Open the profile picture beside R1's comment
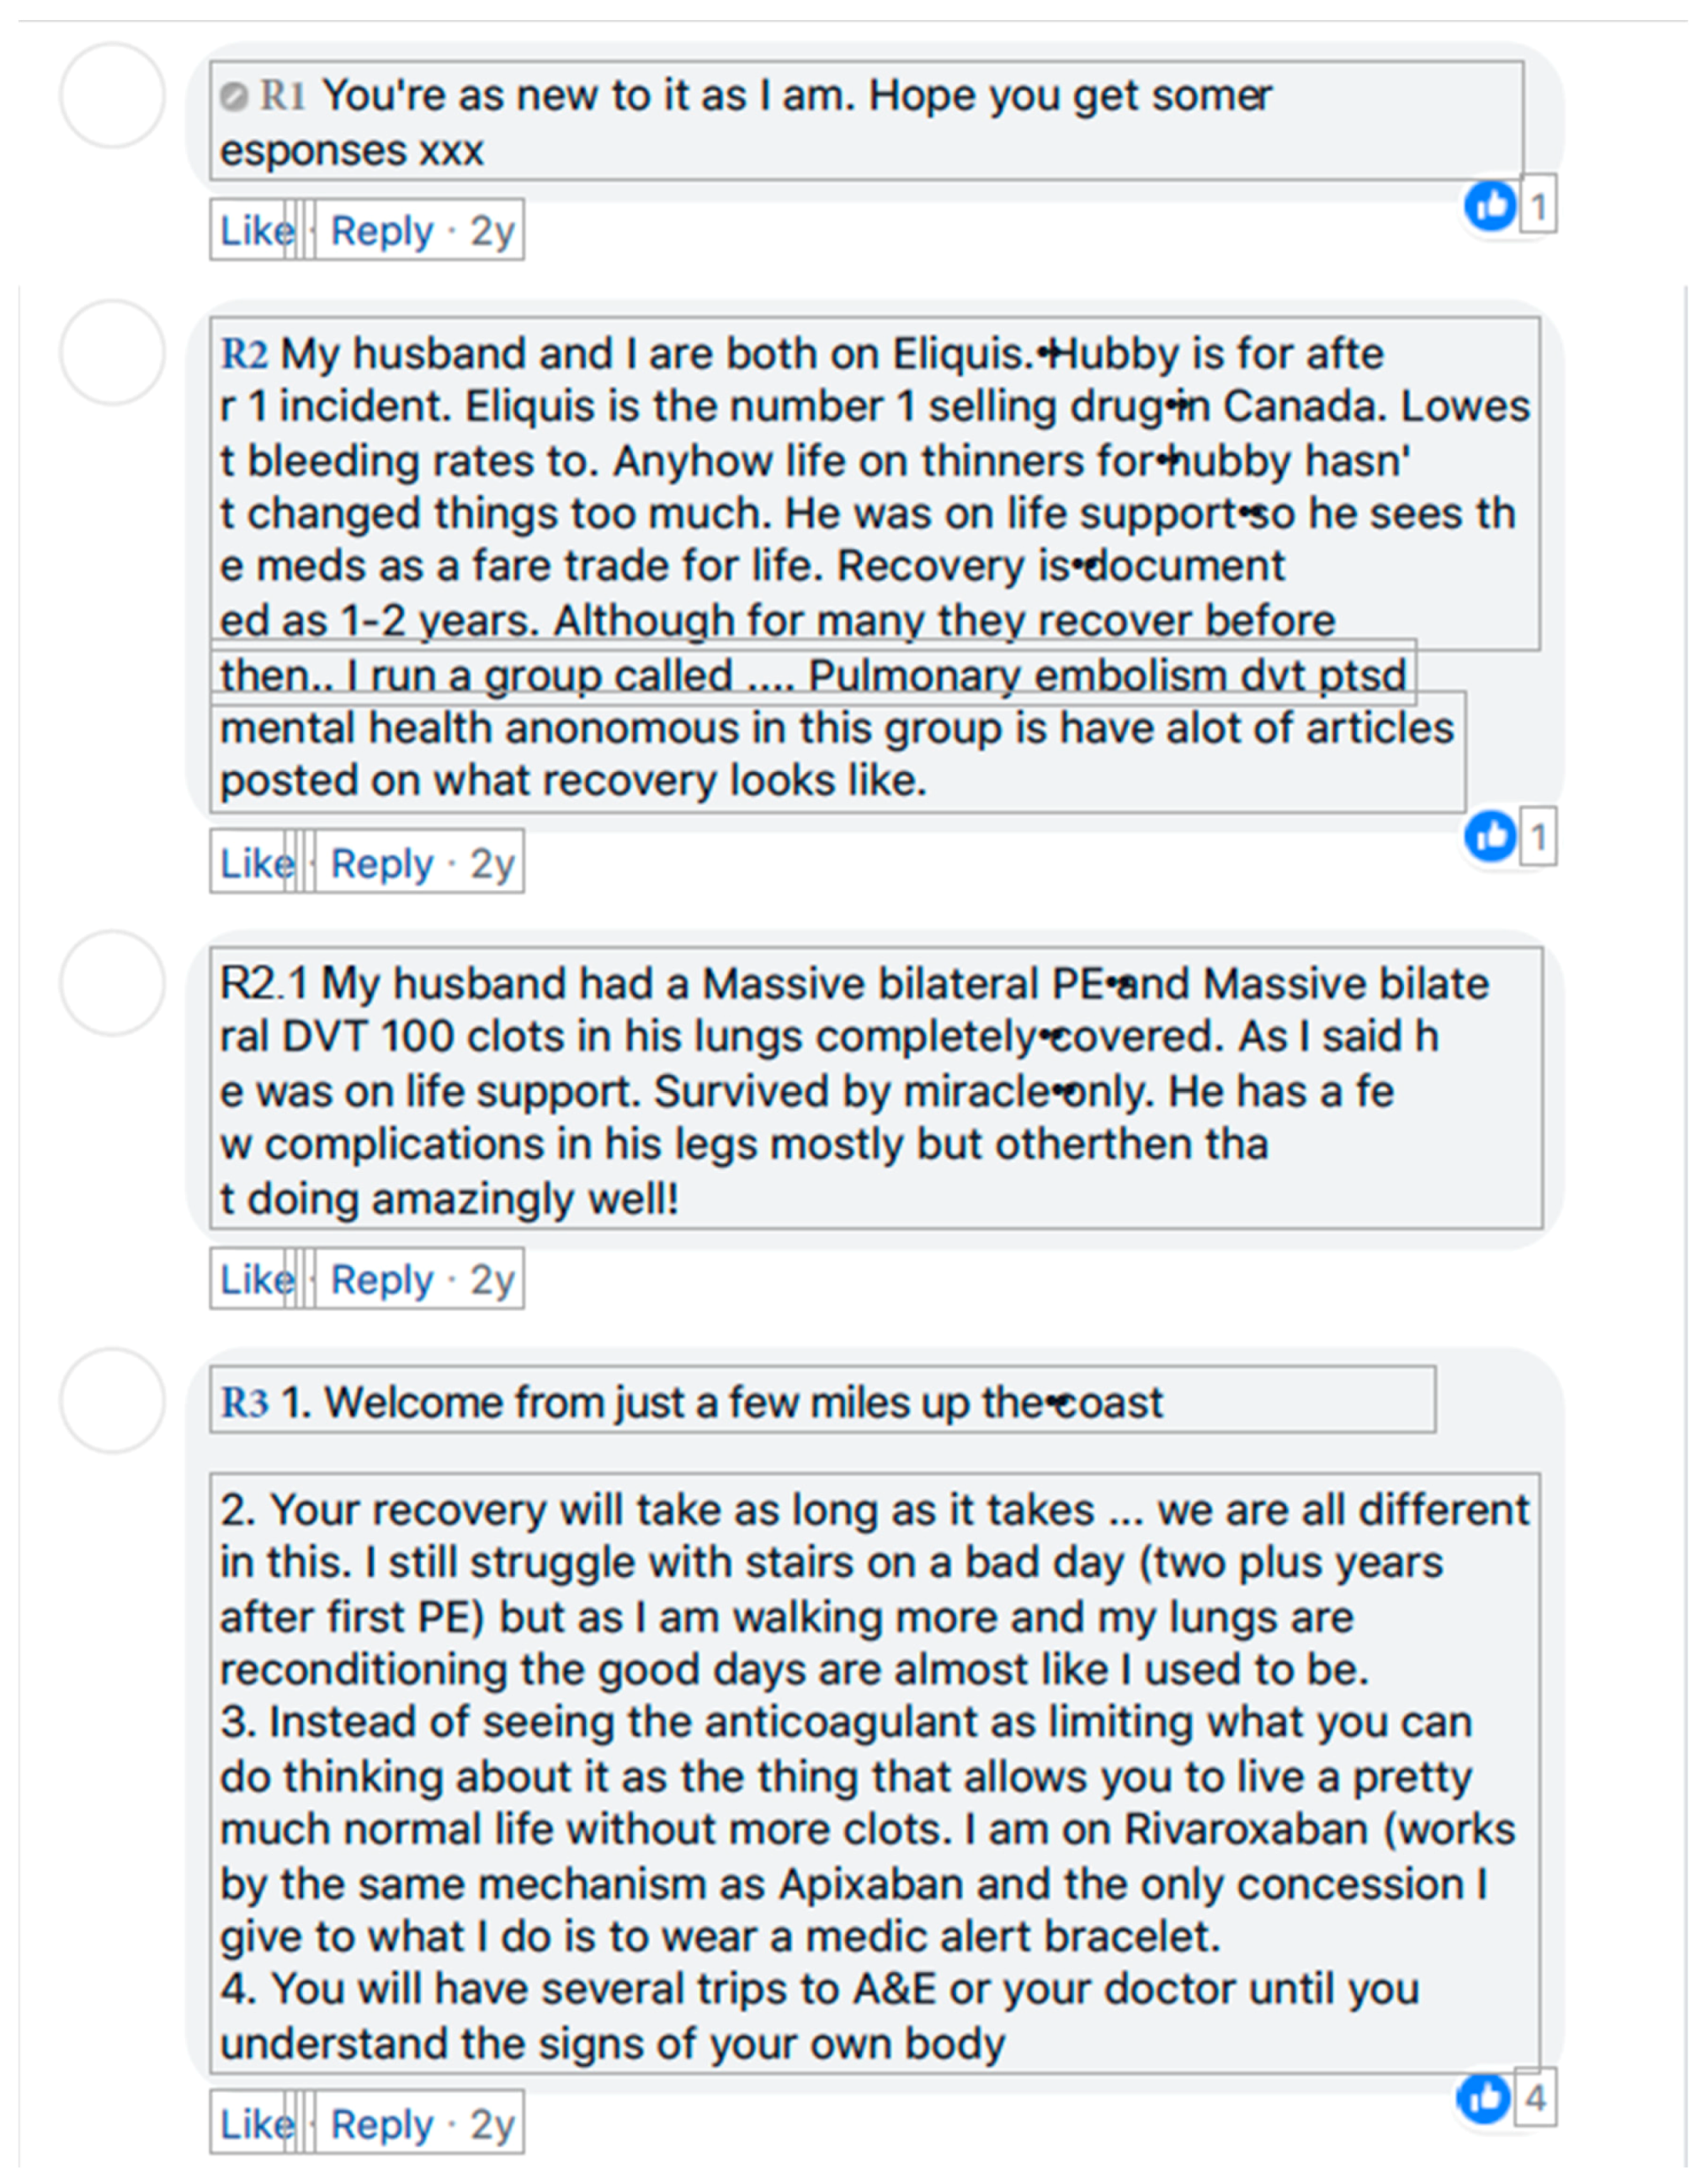 click(112, 96)
